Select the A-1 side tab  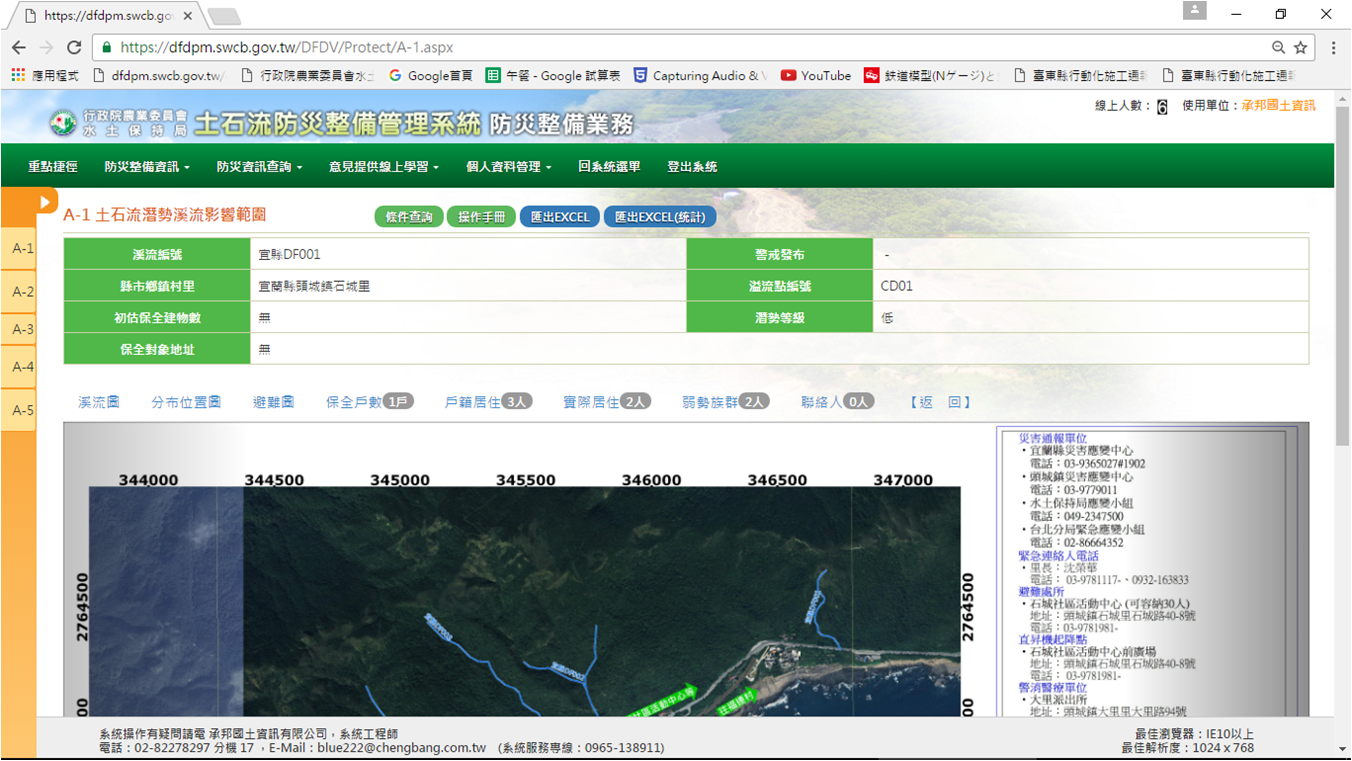click(x=19, y=249)
